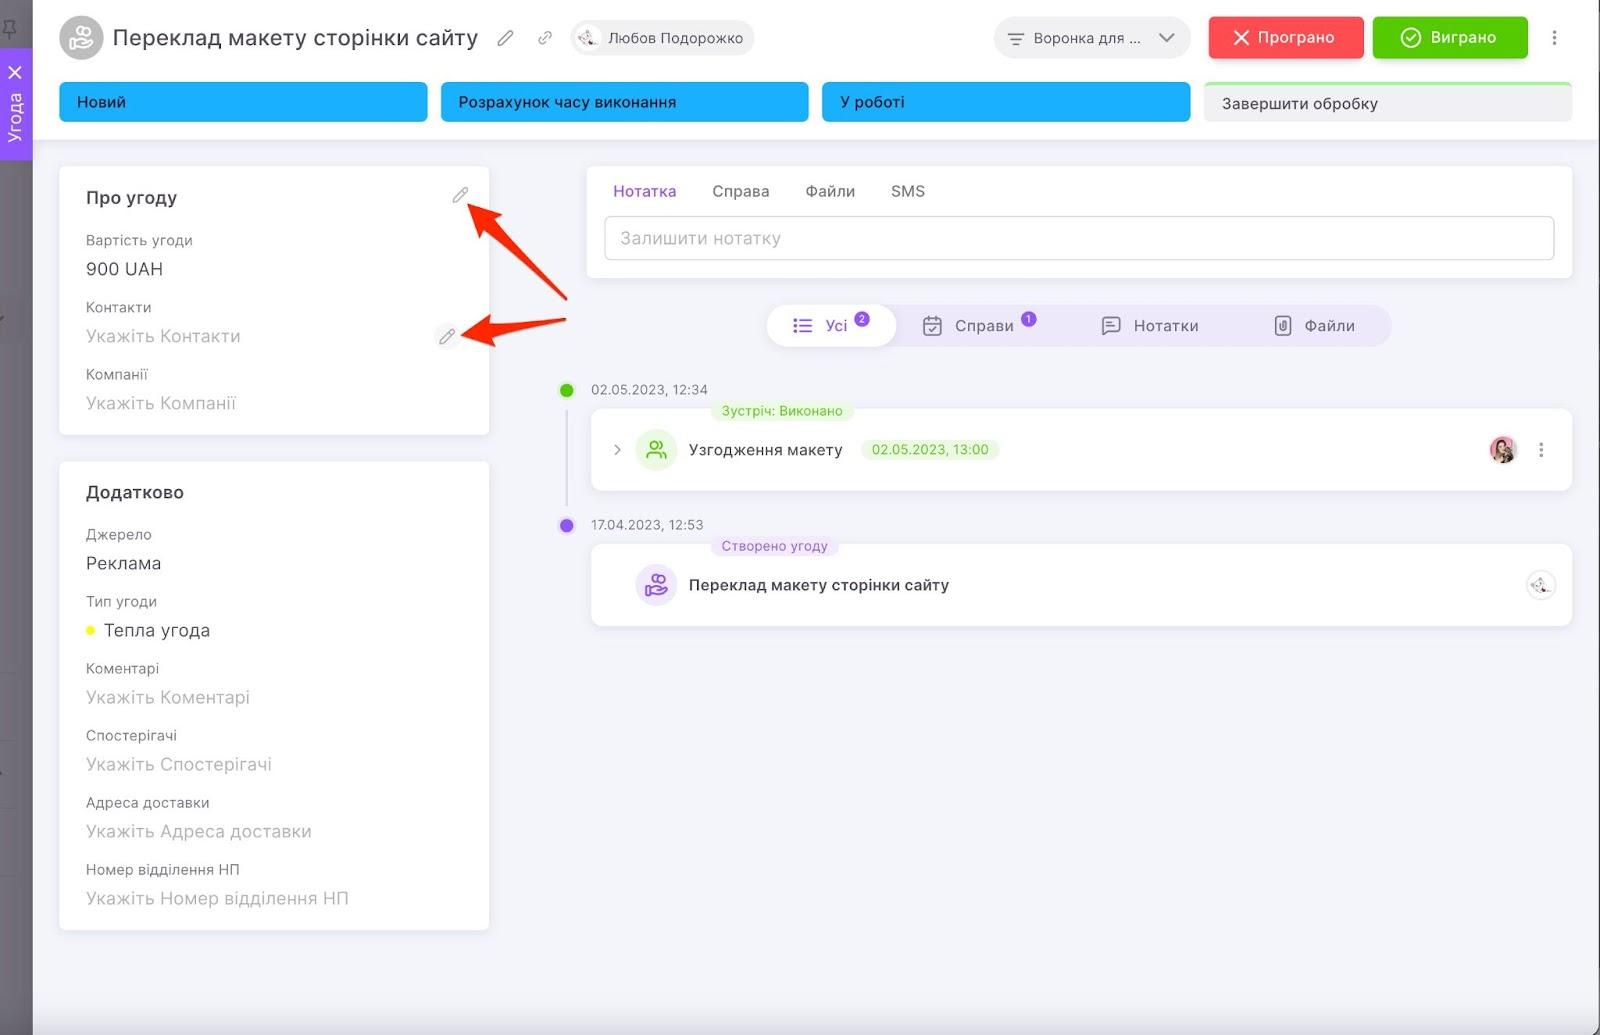Copy the deal link icon

coord(545,38)
